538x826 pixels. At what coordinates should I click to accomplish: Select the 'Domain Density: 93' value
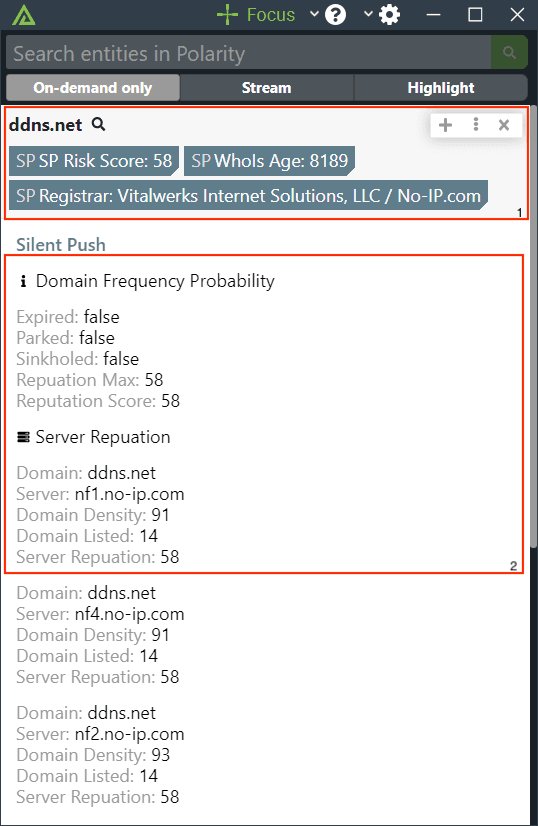(161, 755)
